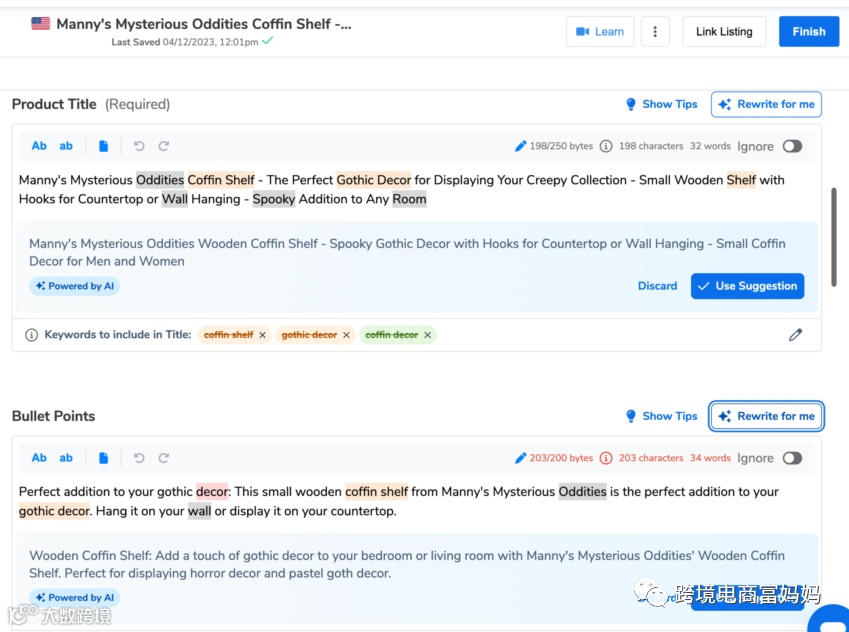
Task: Click into the Bullet Points text field
Action: tap(416, 501)
